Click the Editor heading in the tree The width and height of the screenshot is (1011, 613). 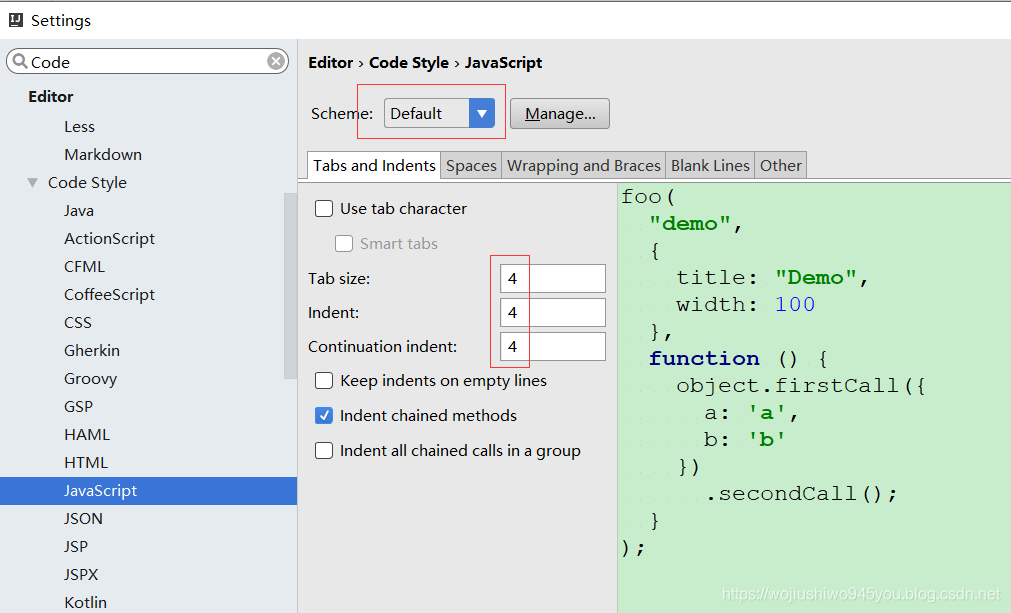pos(50,97)
